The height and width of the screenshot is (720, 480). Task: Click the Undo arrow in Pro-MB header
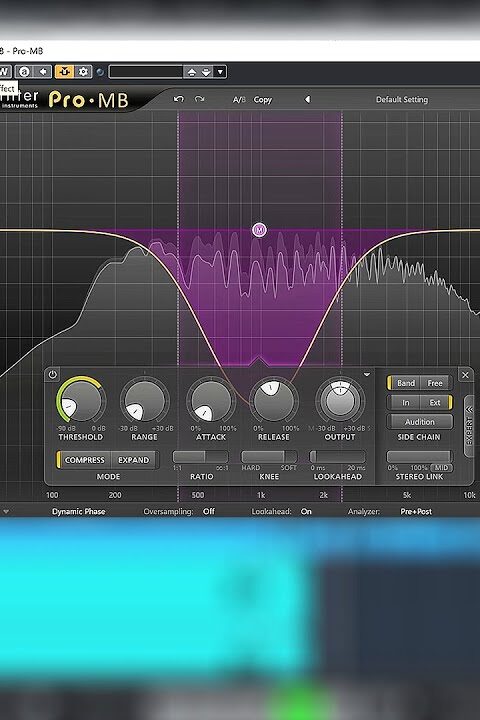(x=179, y=99)
